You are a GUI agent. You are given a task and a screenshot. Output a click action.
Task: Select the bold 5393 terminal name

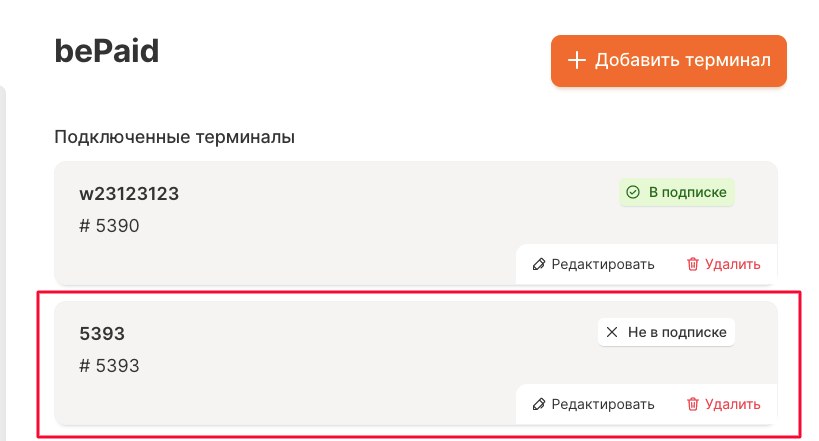[x=102, y=334]
